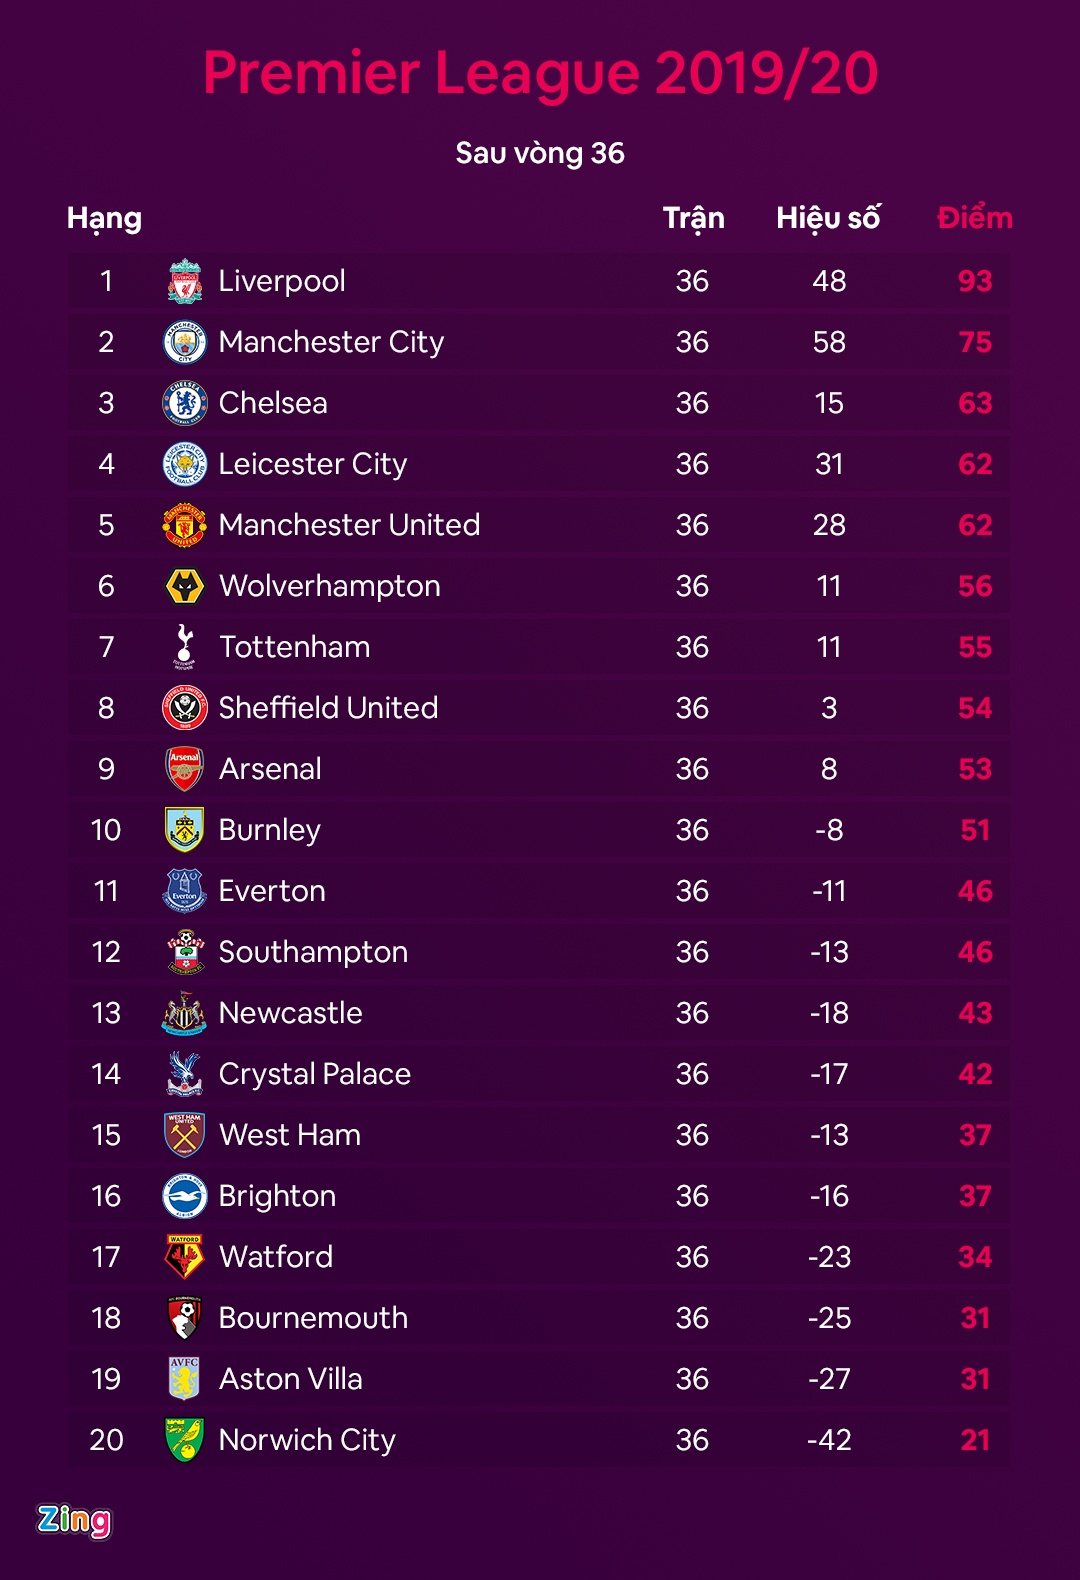This screenshot has height=1580, width=1080.
Task: Click Liverpool's 93 points value
Action: point(975,281)
